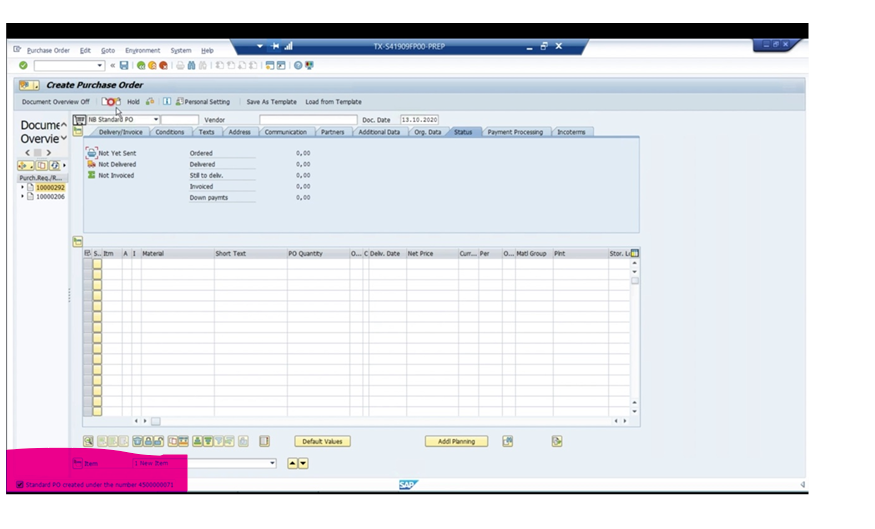Collapse item overview icon above table

[x=78, y=241]
